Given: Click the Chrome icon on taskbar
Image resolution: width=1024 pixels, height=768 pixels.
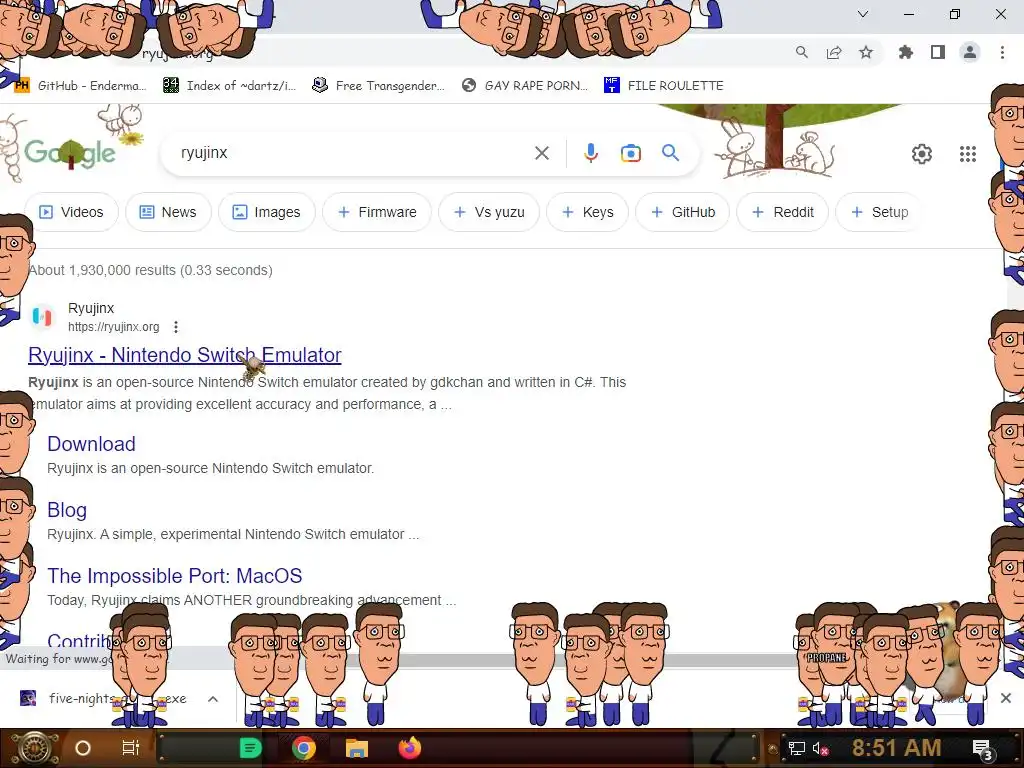Looking at the screenshot, I should coord(304,748).
